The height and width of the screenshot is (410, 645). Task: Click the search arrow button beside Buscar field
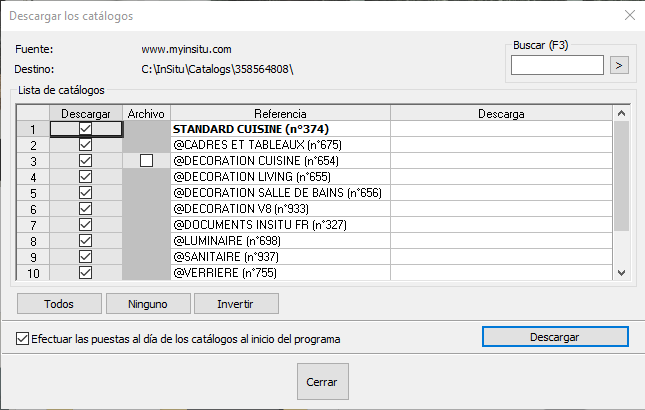tap(619, 65)
